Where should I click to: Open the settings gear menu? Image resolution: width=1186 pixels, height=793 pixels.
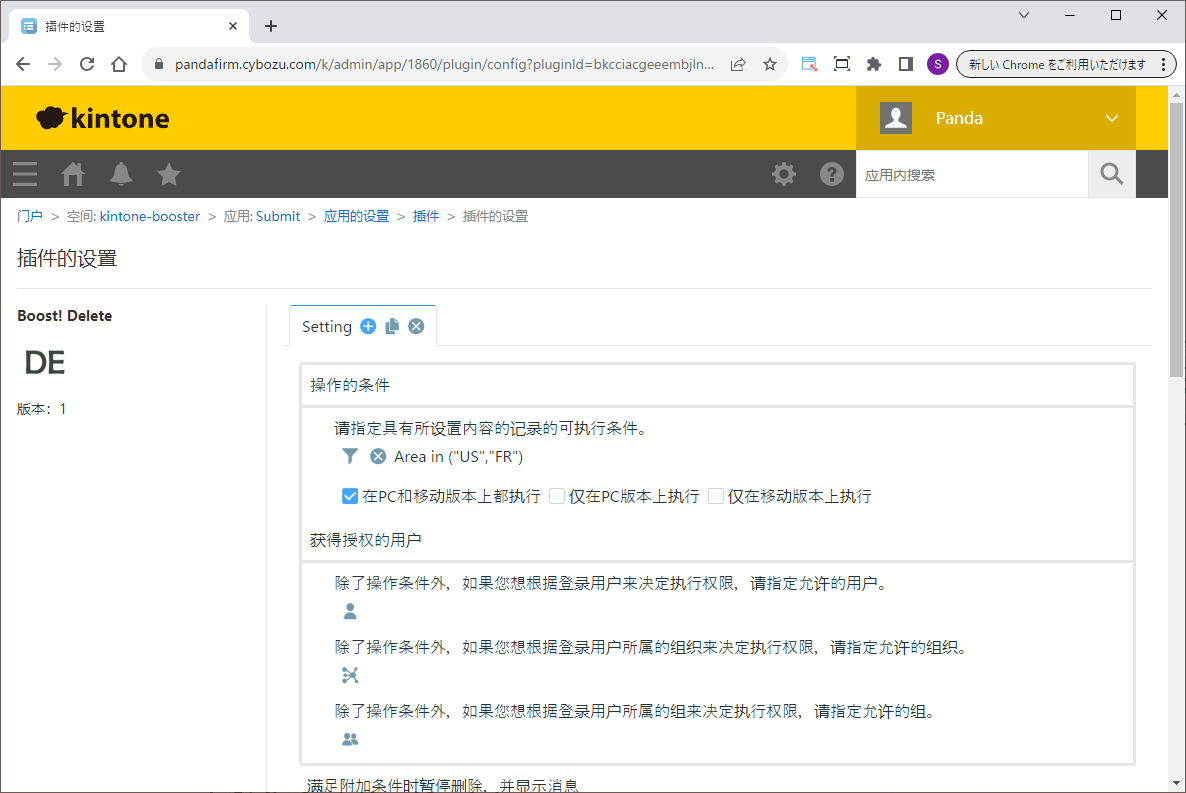[784, 174]
